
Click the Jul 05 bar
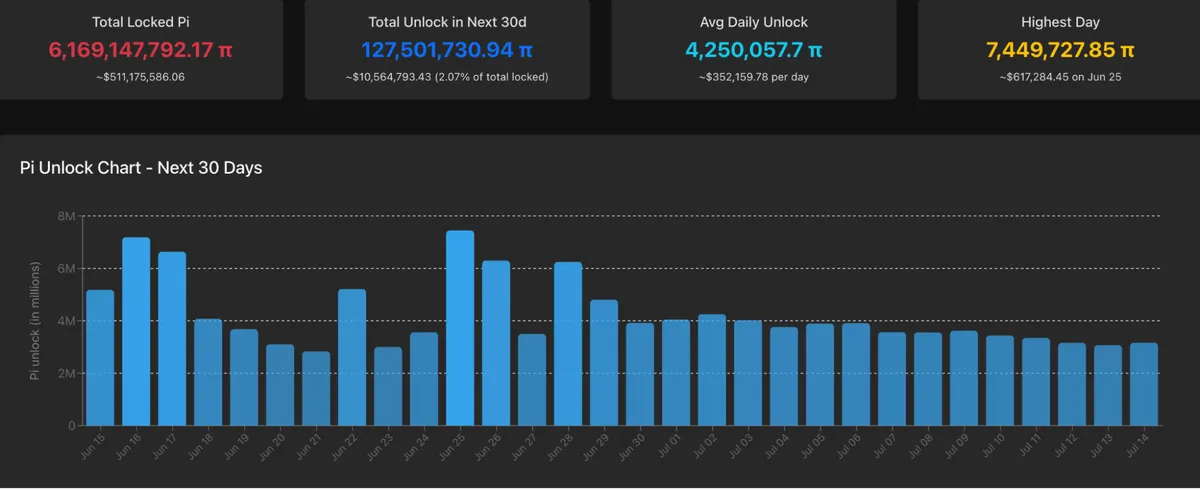coord(820,375)
